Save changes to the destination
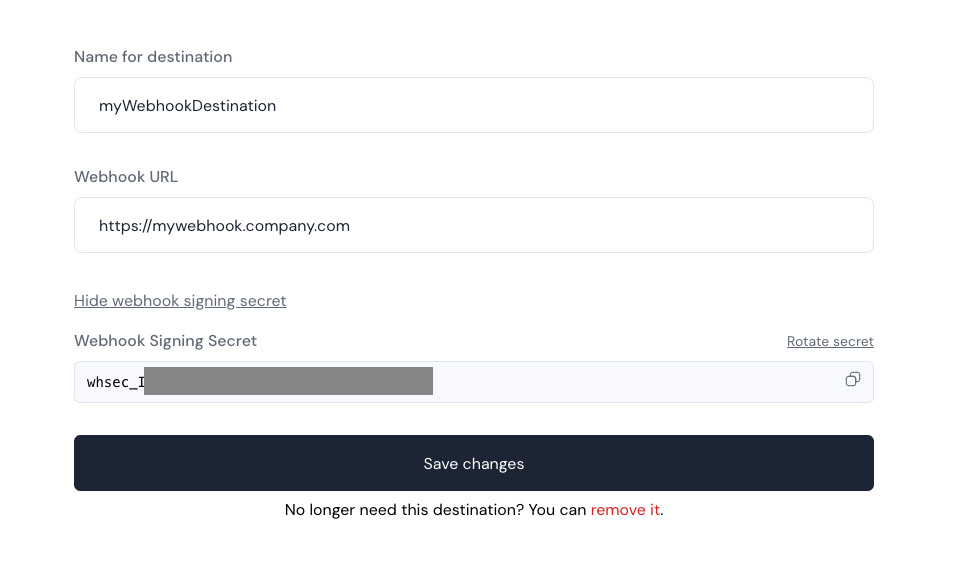 [x=474, y=463]
